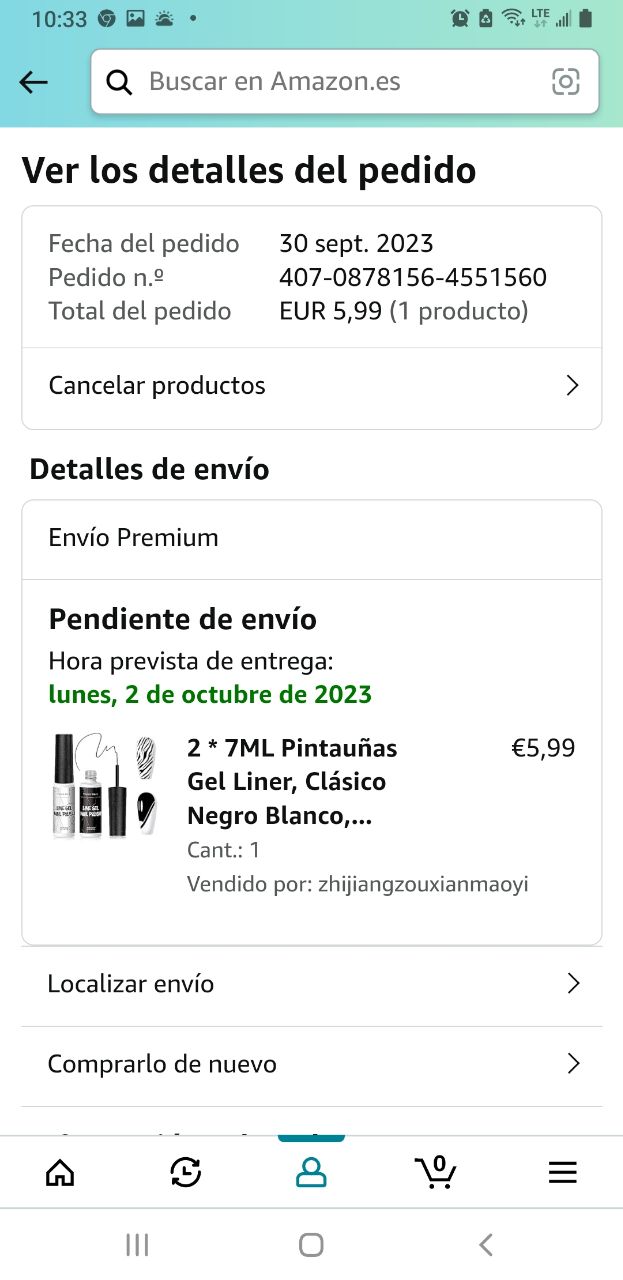This screenshot has width=623, height=1280.
Task: Tap the search magnifier icon
Action: [x=120, y=82]
